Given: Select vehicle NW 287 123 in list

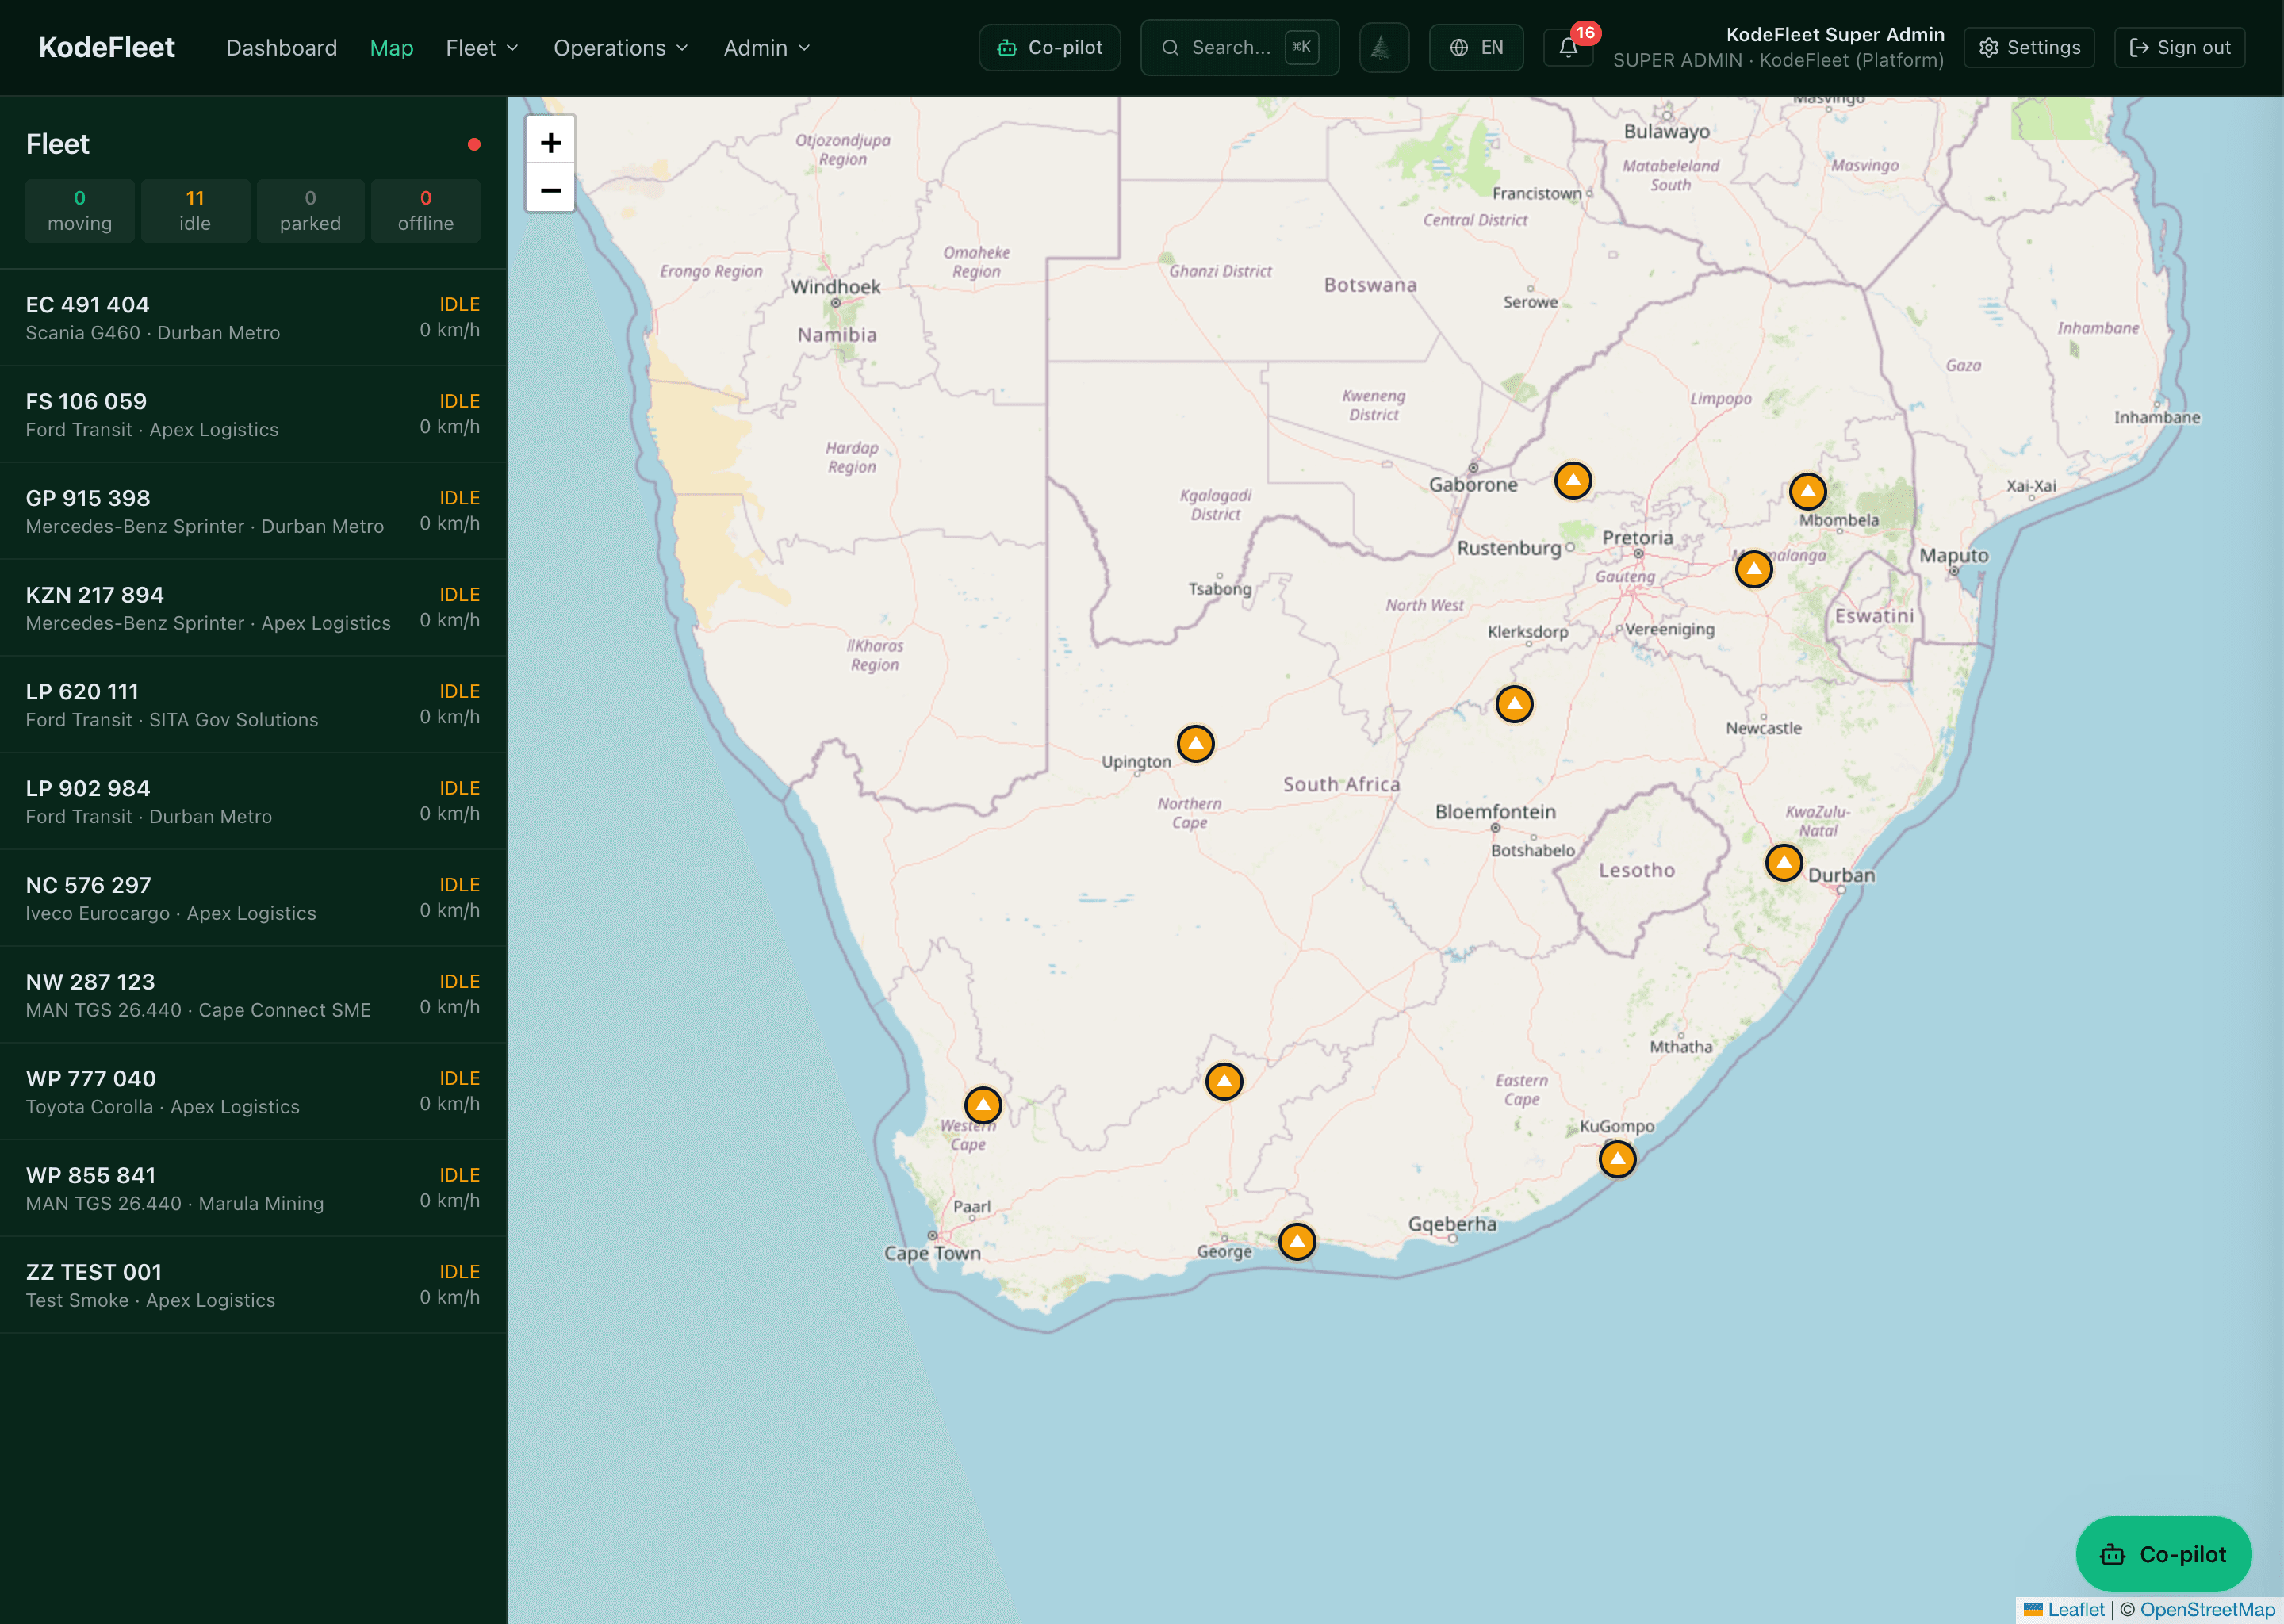Looking at the screenshot, I should (253, 995).
